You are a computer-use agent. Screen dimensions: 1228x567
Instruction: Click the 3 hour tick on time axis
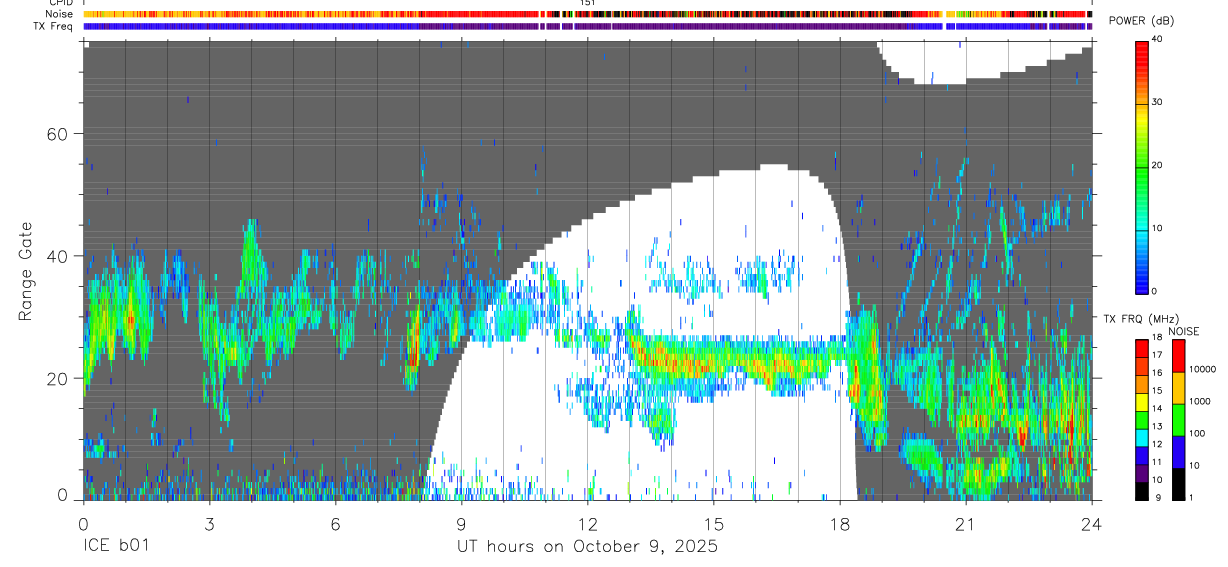[209, 524]
